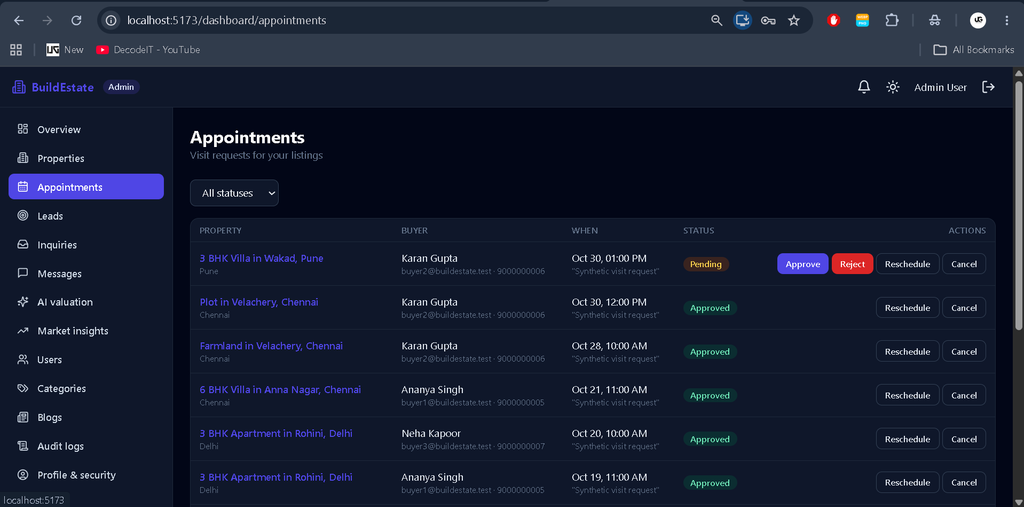Approve the 3 BHK Villa Wakad appointment

[803, 264]
